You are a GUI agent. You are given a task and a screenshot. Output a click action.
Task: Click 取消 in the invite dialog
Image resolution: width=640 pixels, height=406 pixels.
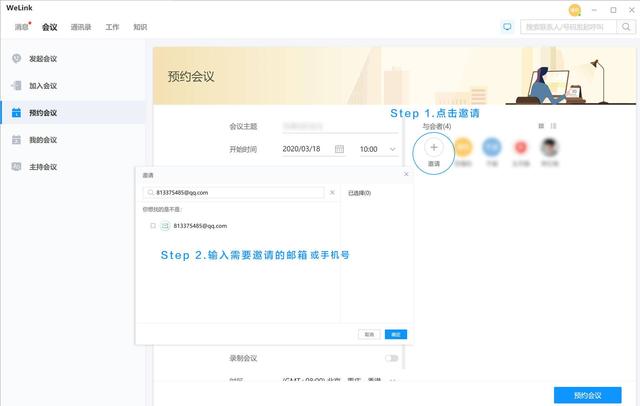click(x=369, y=335)
